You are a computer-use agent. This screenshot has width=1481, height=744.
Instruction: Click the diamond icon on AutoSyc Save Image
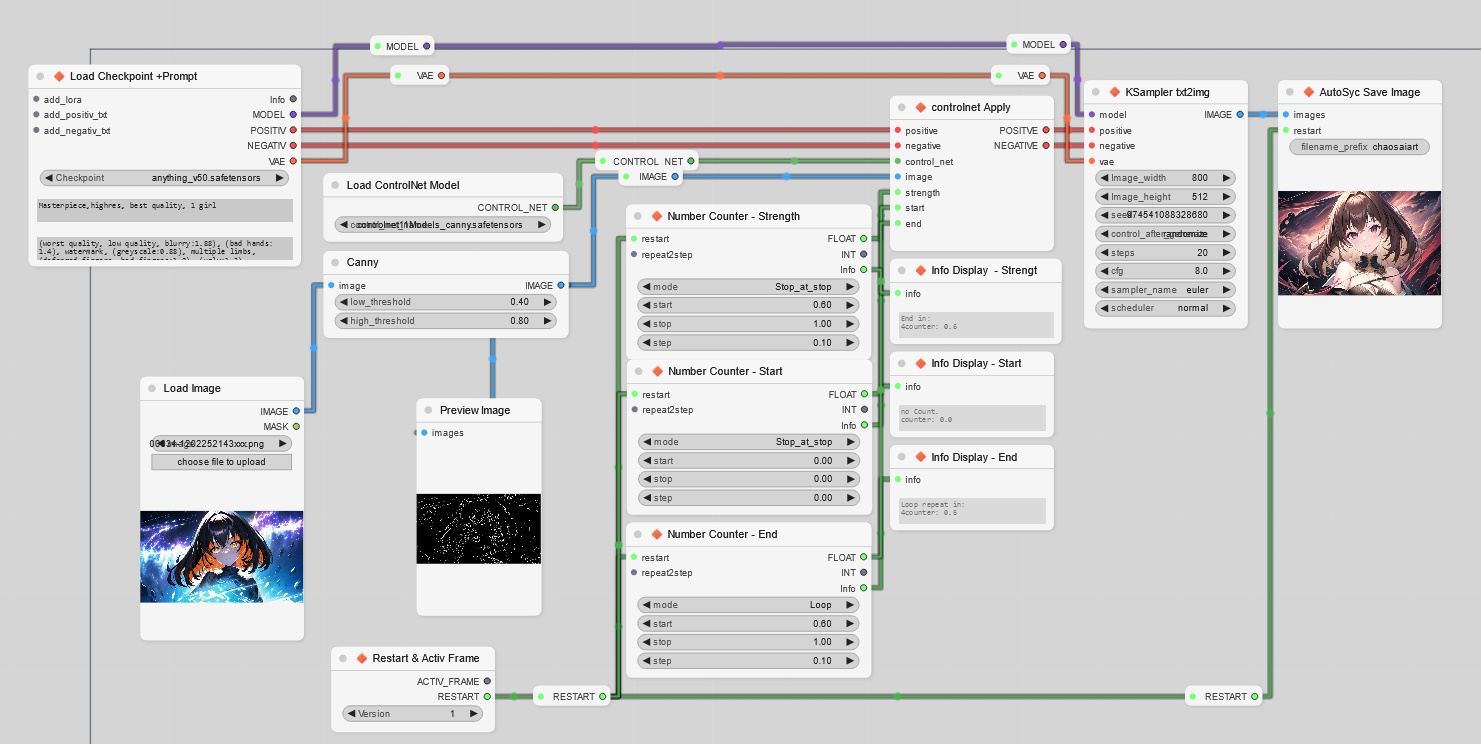tap(1309, 92)
